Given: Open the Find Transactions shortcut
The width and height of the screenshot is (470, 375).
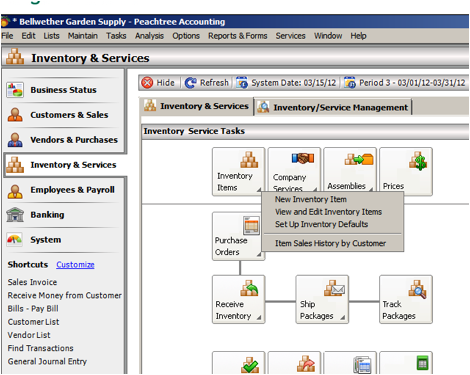Looking at the screenshot, I should pos(41,348).
